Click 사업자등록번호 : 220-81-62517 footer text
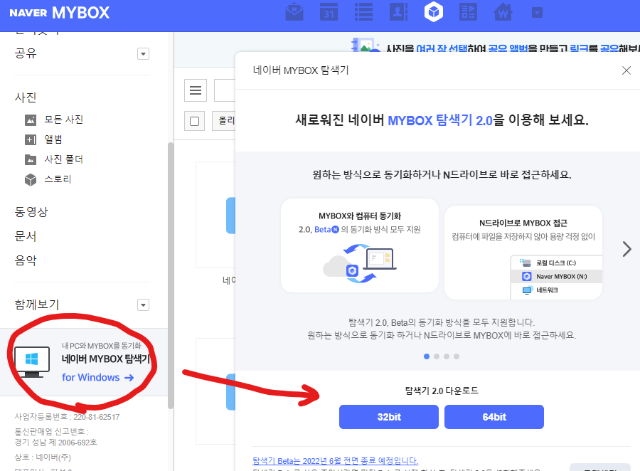640x471 pixels. click(x=67, y=417)
